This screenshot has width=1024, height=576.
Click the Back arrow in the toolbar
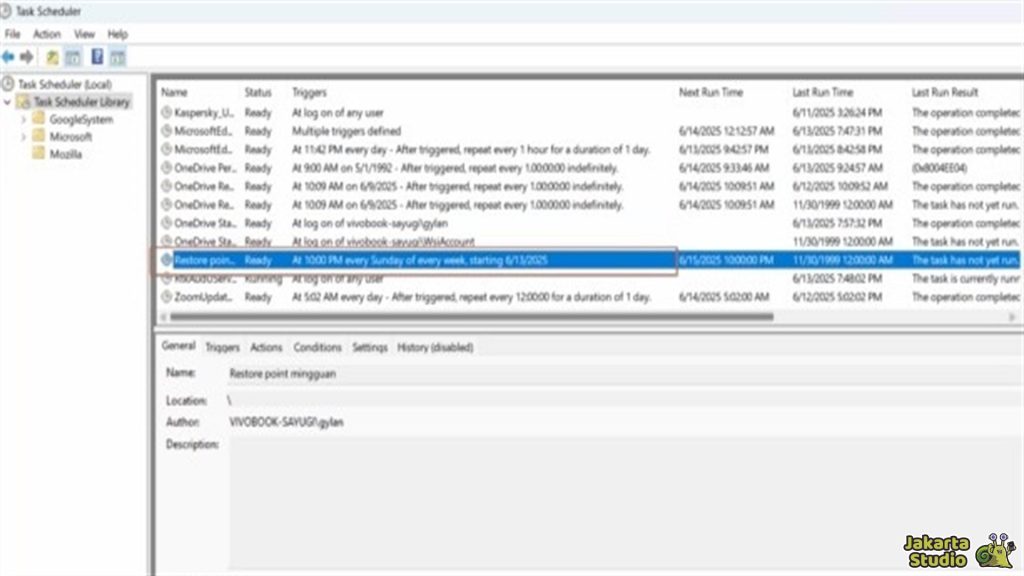[x=8, y=57]
